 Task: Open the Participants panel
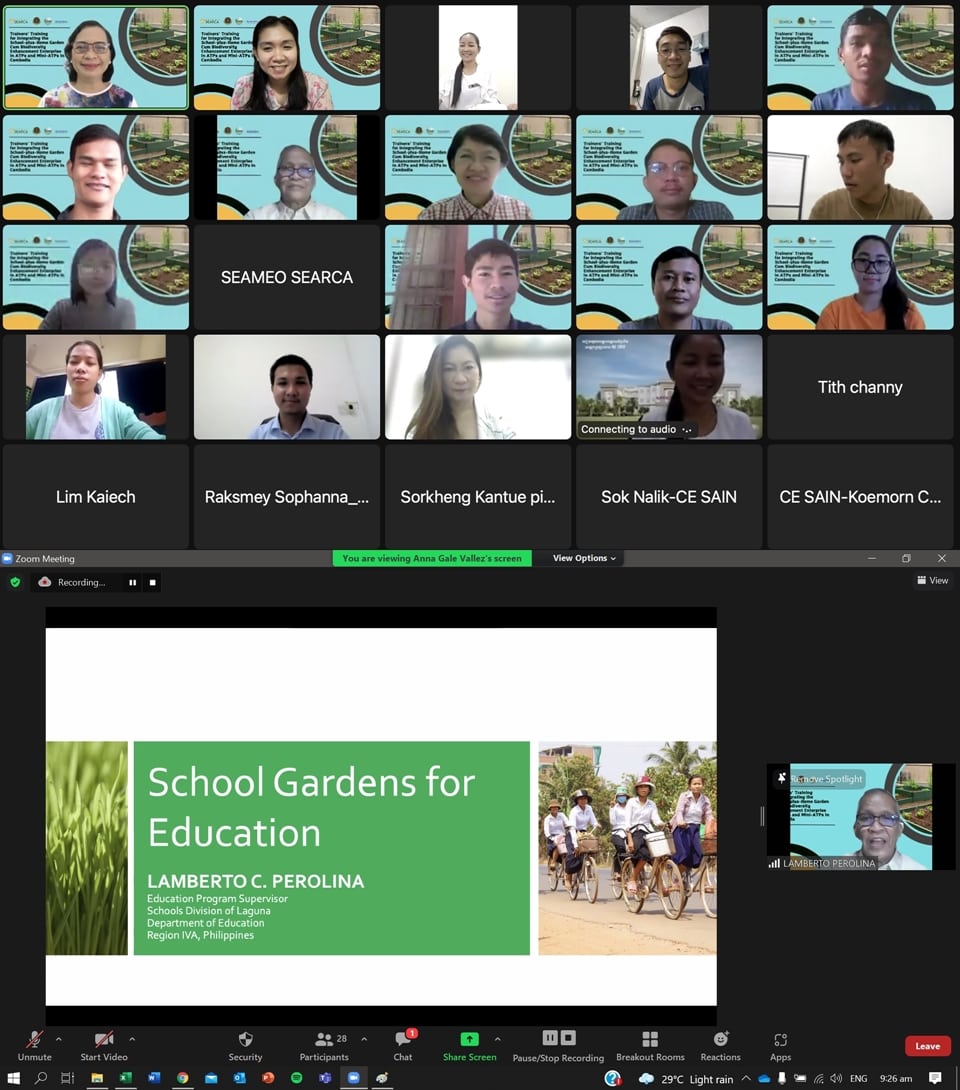click(324, 1045)
